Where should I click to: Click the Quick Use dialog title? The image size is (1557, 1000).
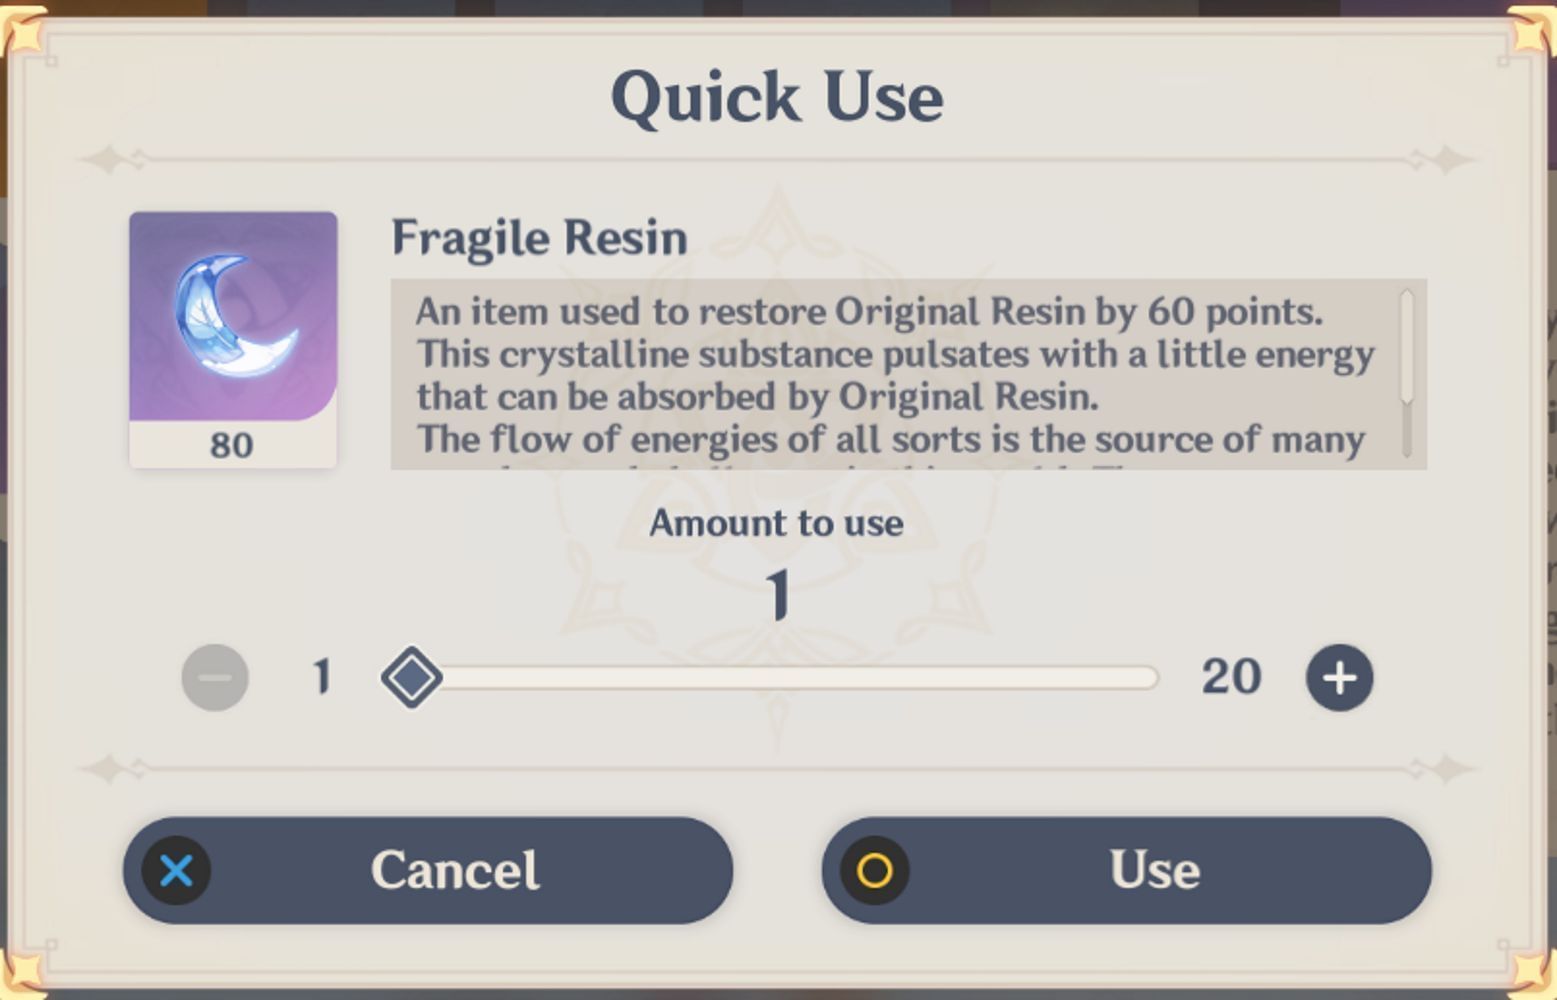[777, 97]
